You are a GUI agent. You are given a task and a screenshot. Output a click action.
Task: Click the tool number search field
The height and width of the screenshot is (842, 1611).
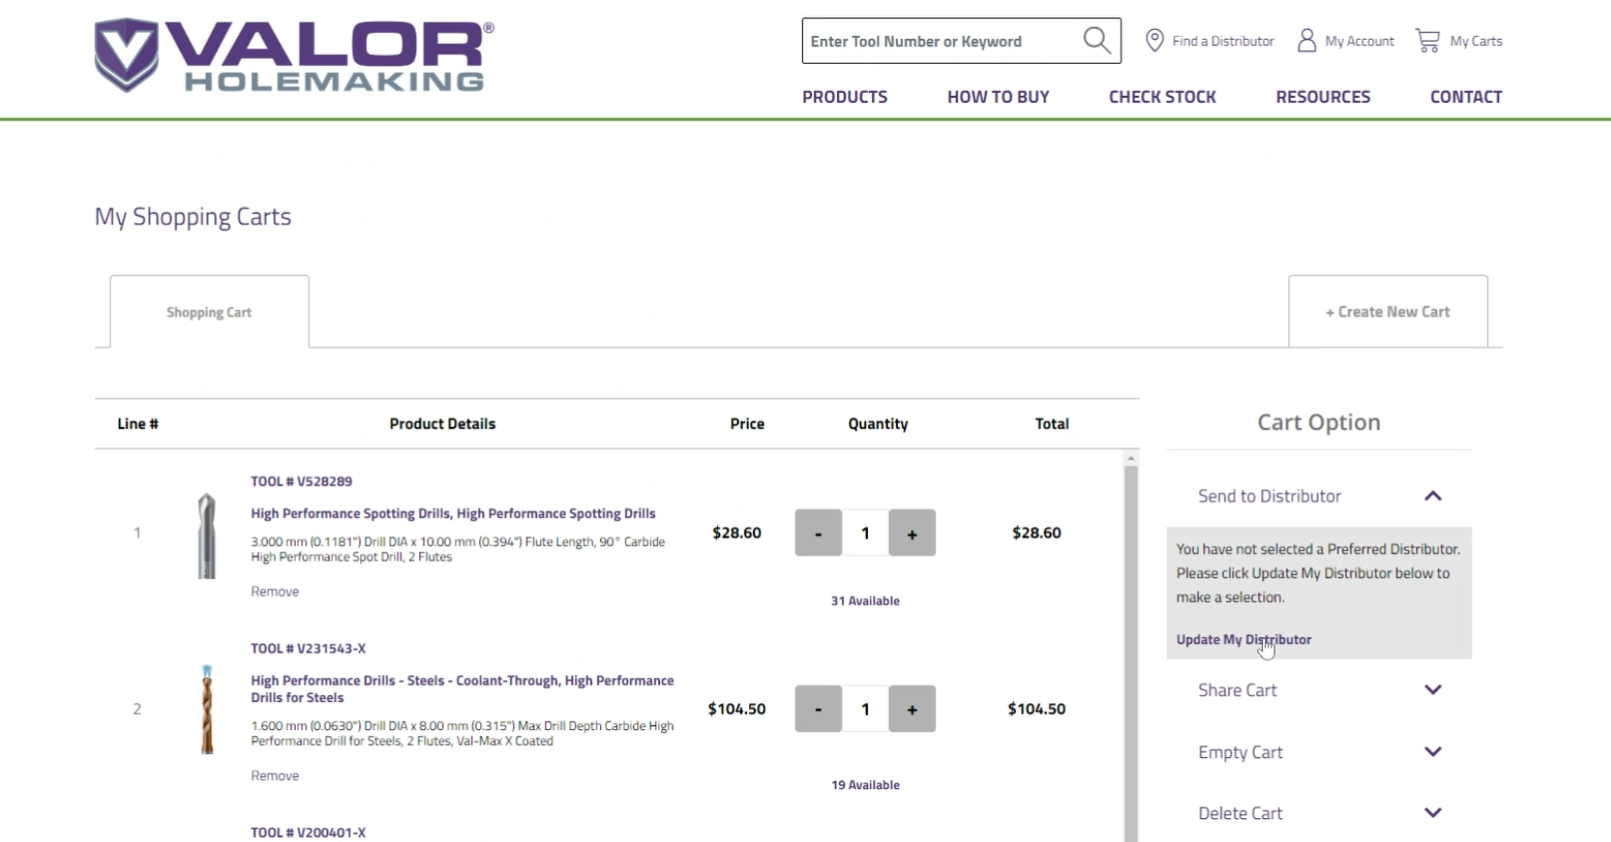(x=940, y=41)
